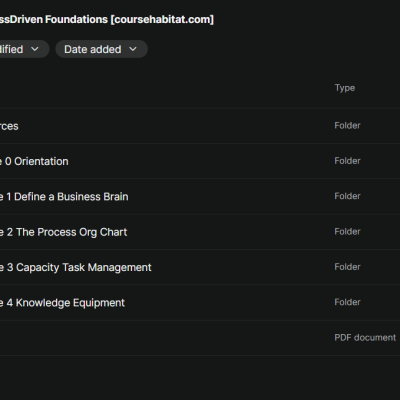Click Folder type in Capacity Task Management row
This screenshot has width=400, height=400.
pyautogui.click(x=347, y=267)
